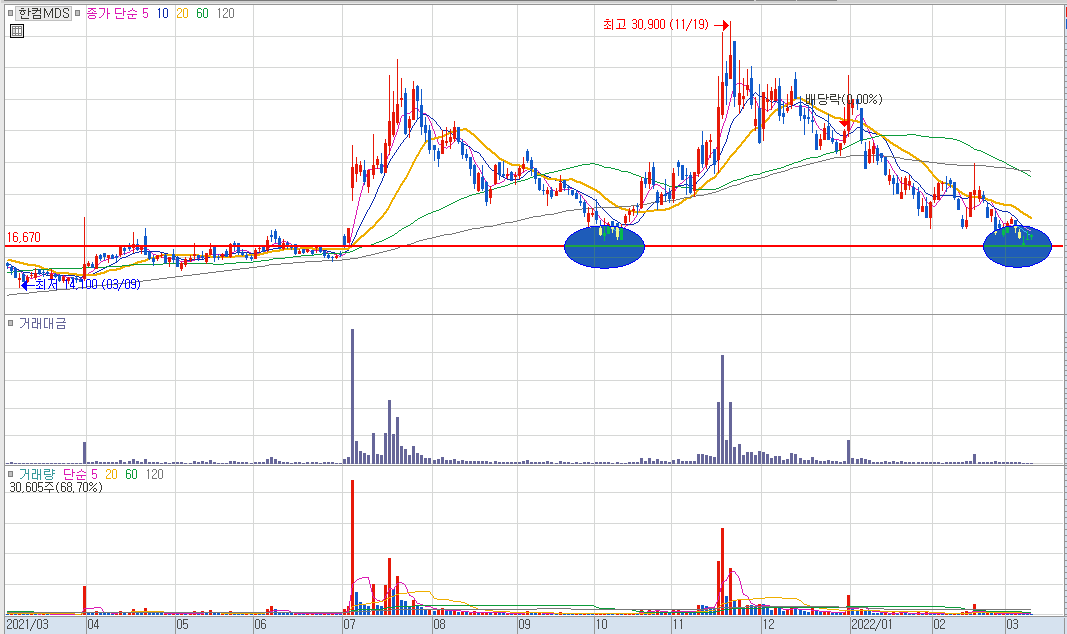Click the 08 month axis label
This screenshot has width=1067, height=634.
[x=439, y=624]
